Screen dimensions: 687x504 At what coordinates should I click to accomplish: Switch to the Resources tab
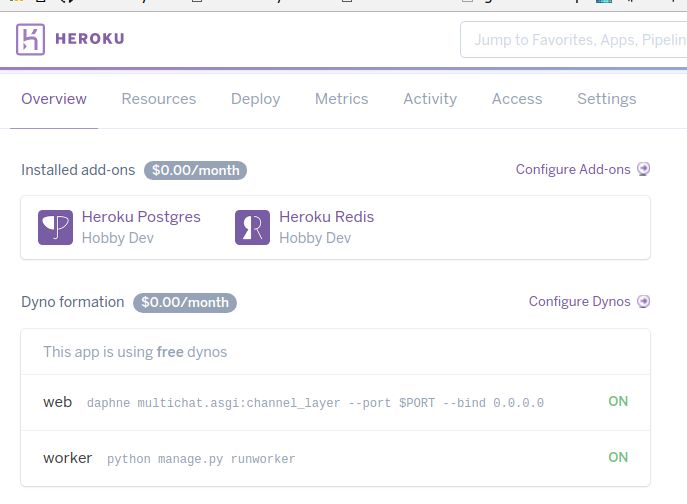click(x=159, y=99)
